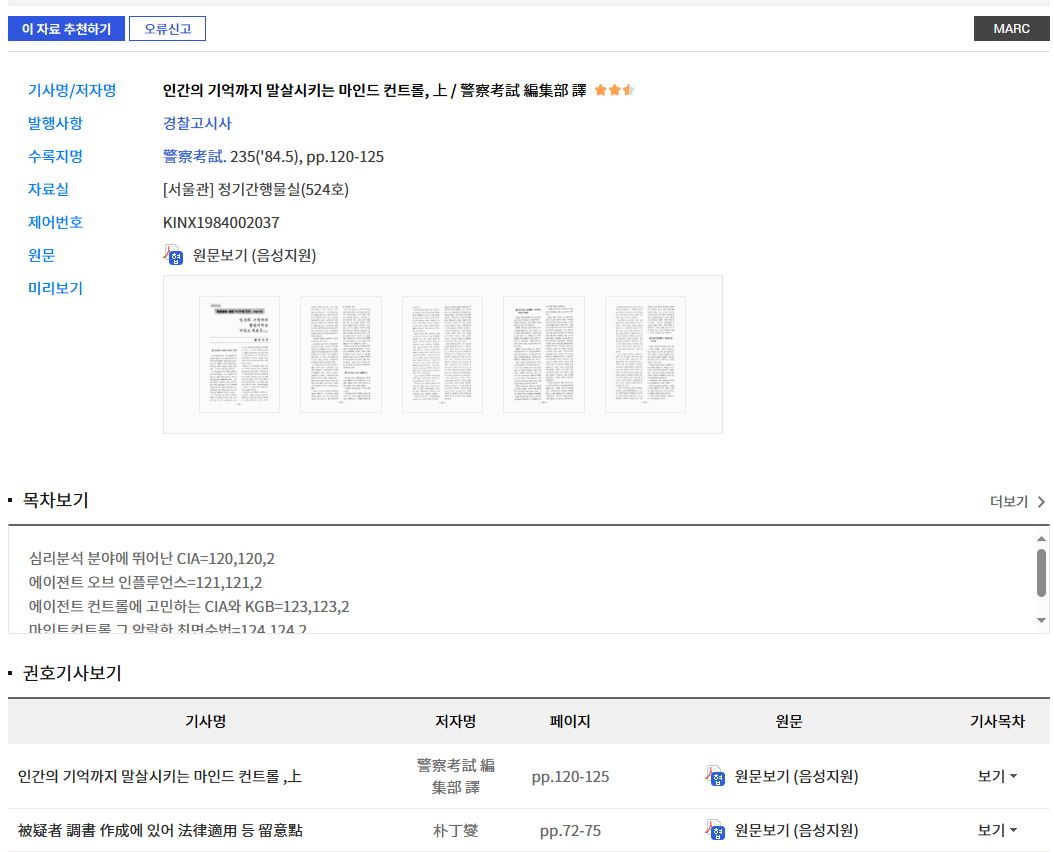Report an error via 오류신고 button
This screenshot has height=852, width=1053.
tap(167, 29)
